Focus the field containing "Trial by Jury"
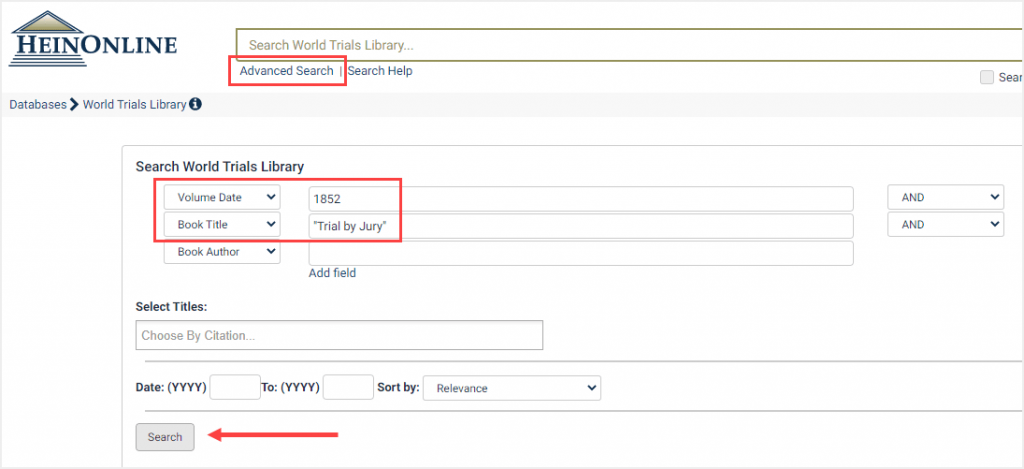 point(581,226)
